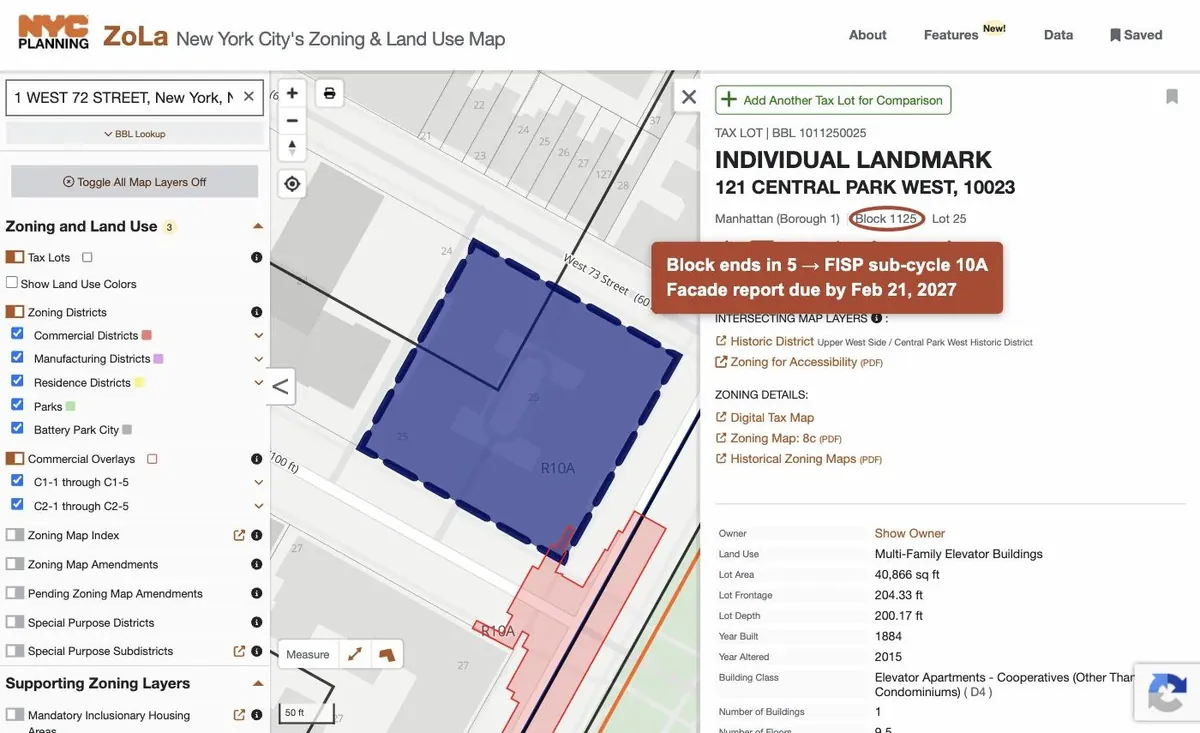Print the map with printer icon

(330, 93)
